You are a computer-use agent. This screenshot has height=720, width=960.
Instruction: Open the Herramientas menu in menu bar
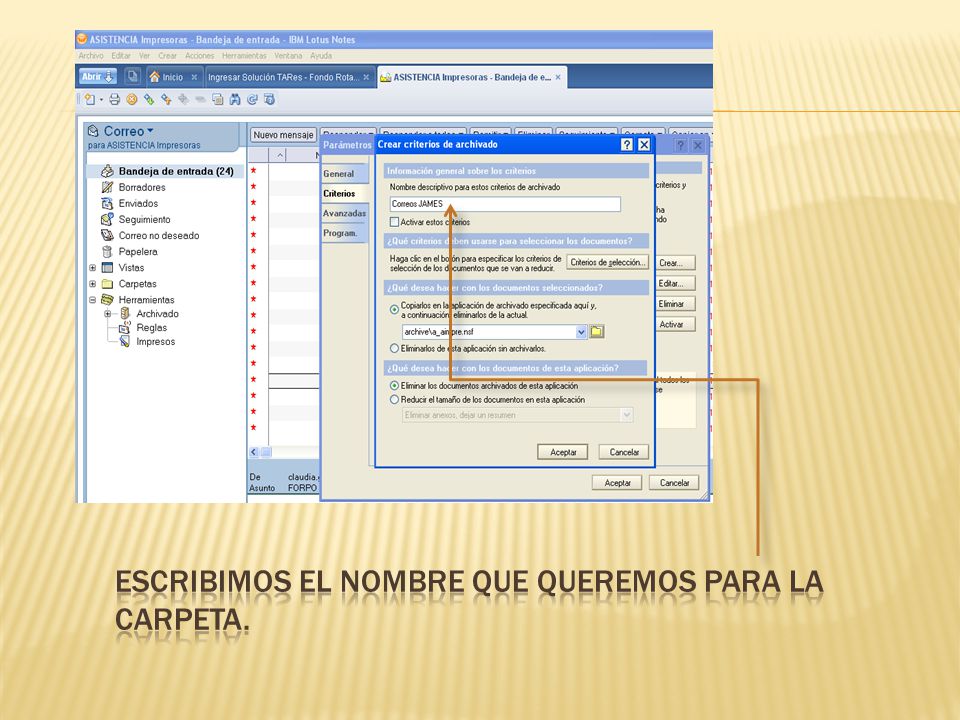click(x=244, y=56)
